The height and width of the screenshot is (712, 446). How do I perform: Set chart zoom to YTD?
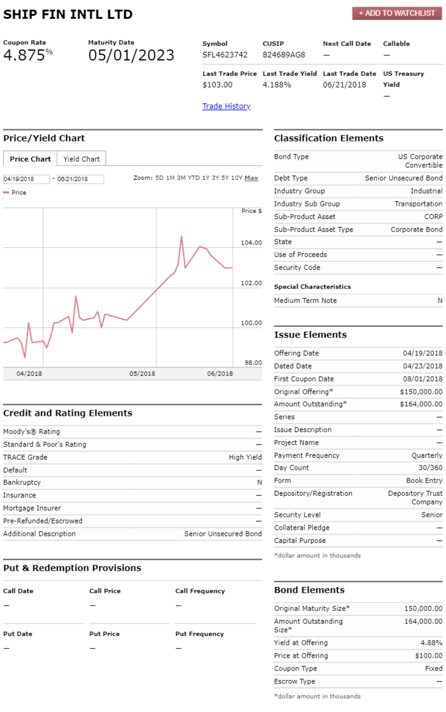pos(193,178)
